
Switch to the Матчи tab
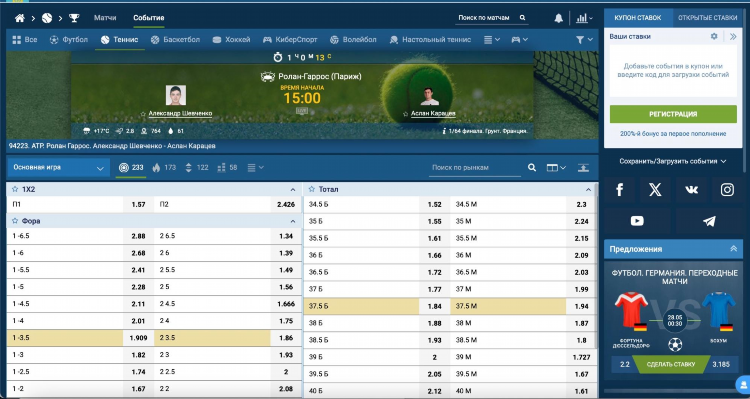tap(105, 18)
